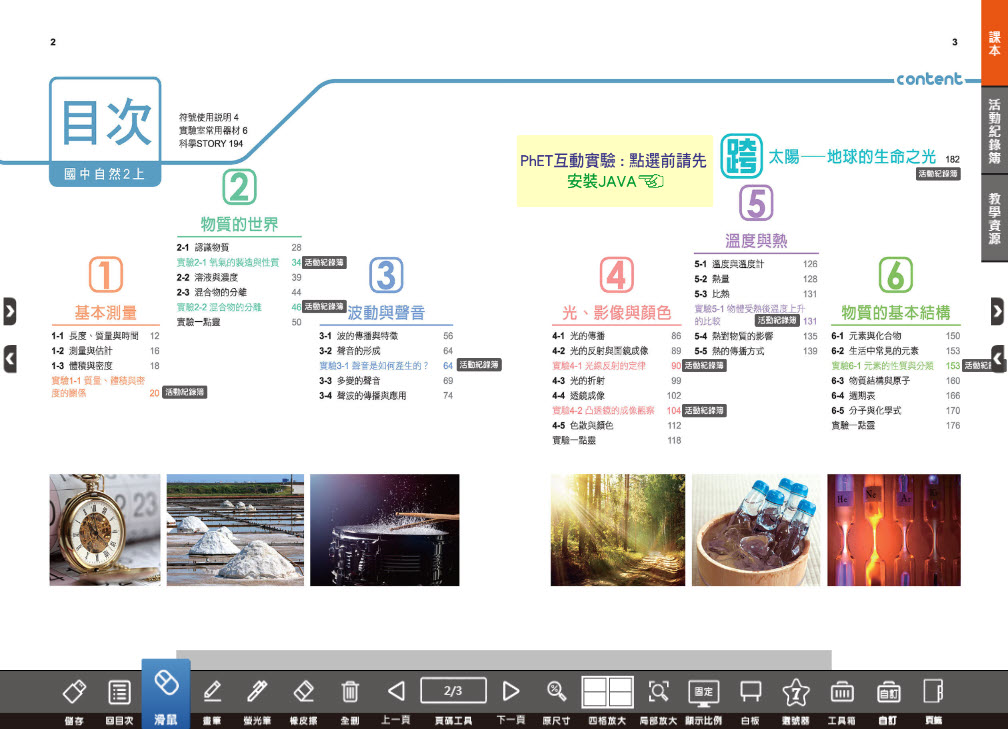This screenshot has height=729, width=1008.
Task: Expand left side panel with right-pointing arrow
Action: tap(9, 312)
